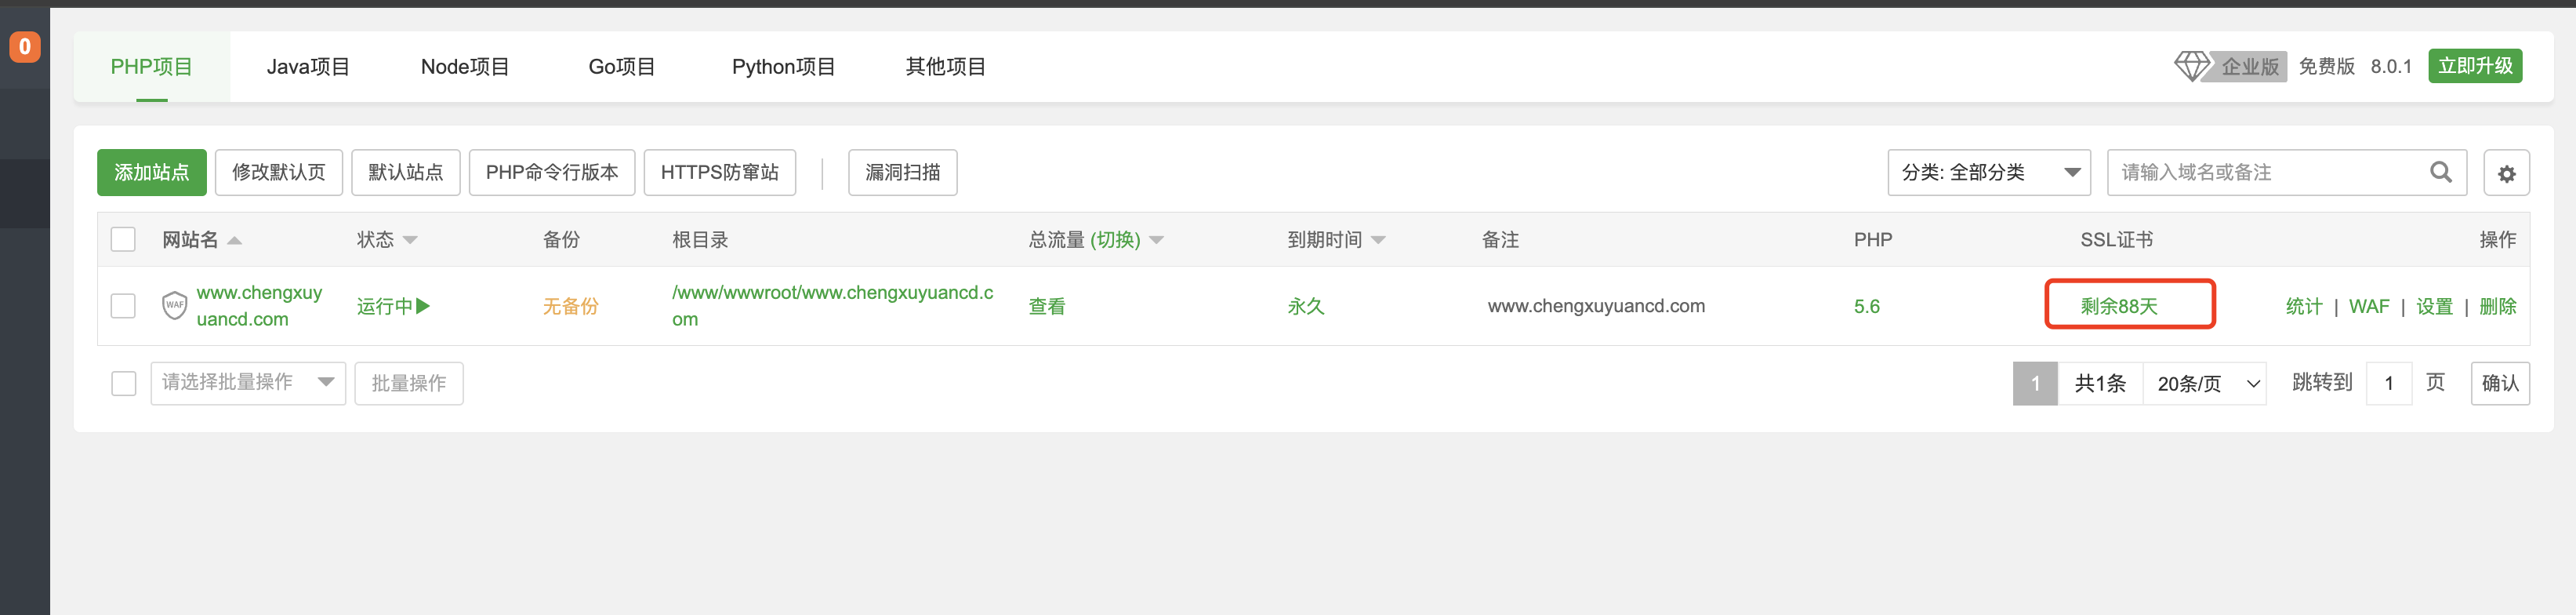Toggle the select-all checkbox in table header
2576x615 pixels.
point(123,239)
